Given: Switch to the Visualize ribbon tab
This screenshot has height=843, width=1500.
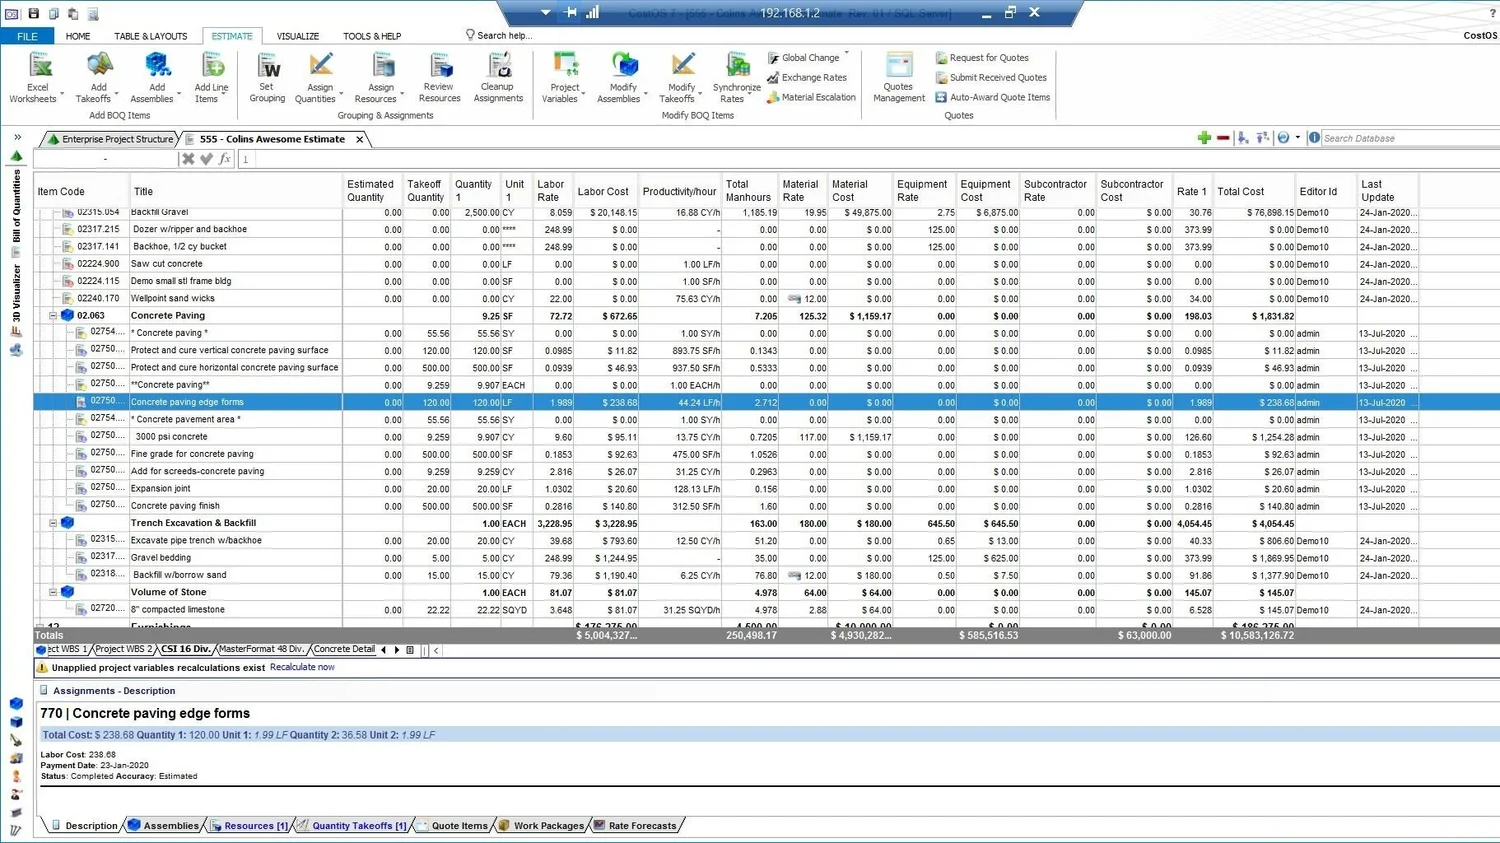Looking at the screenshot, I should (298, 36).
